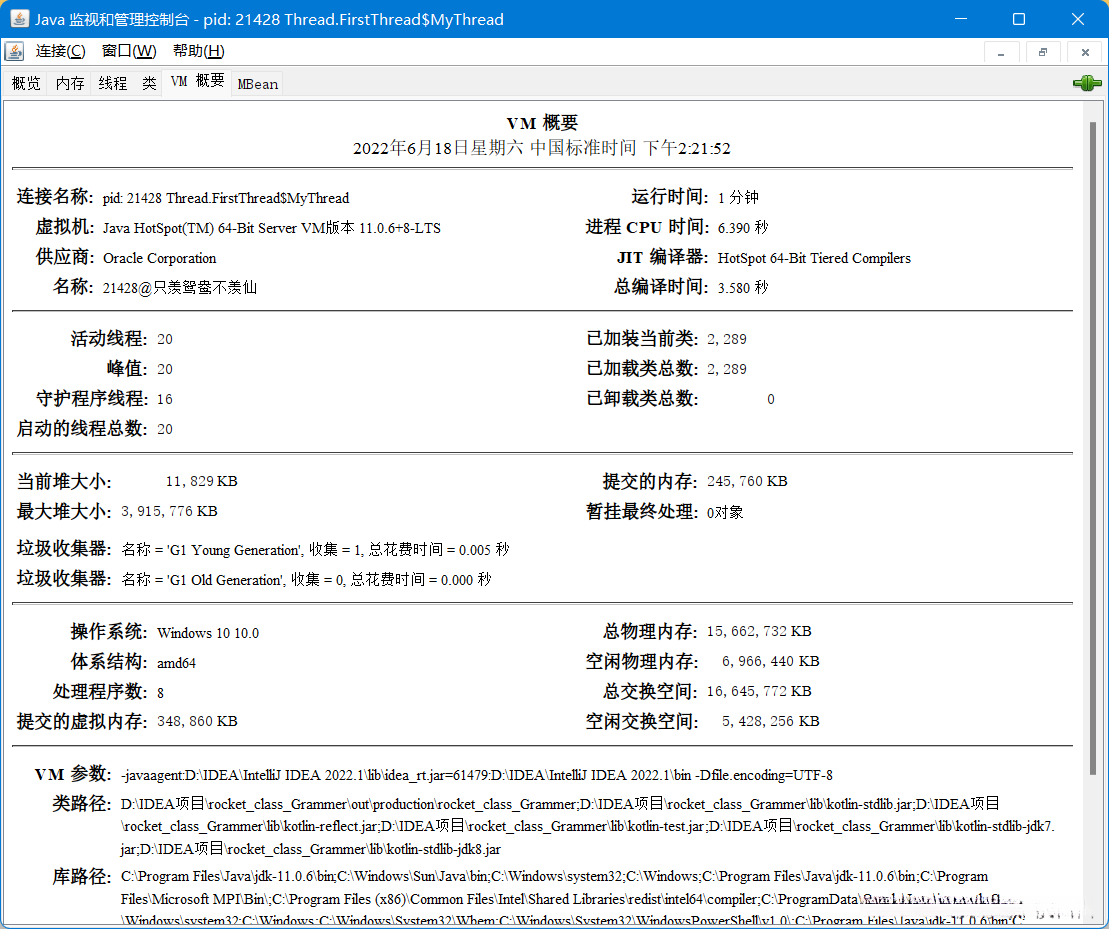This screenshot has width=1109, height=929.
Task: Switch to the 概览 tab
Action: (26, 83)
